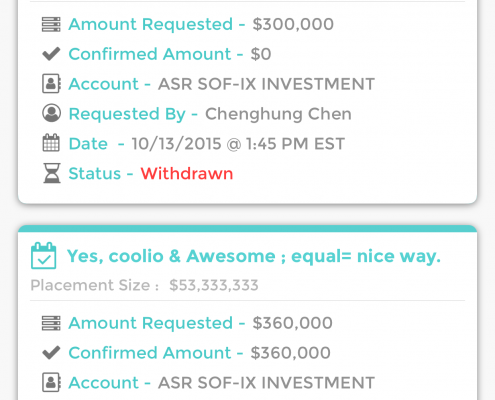Click the 10/13/2015 @ 1:45 PM EST date

pos(238,144)
